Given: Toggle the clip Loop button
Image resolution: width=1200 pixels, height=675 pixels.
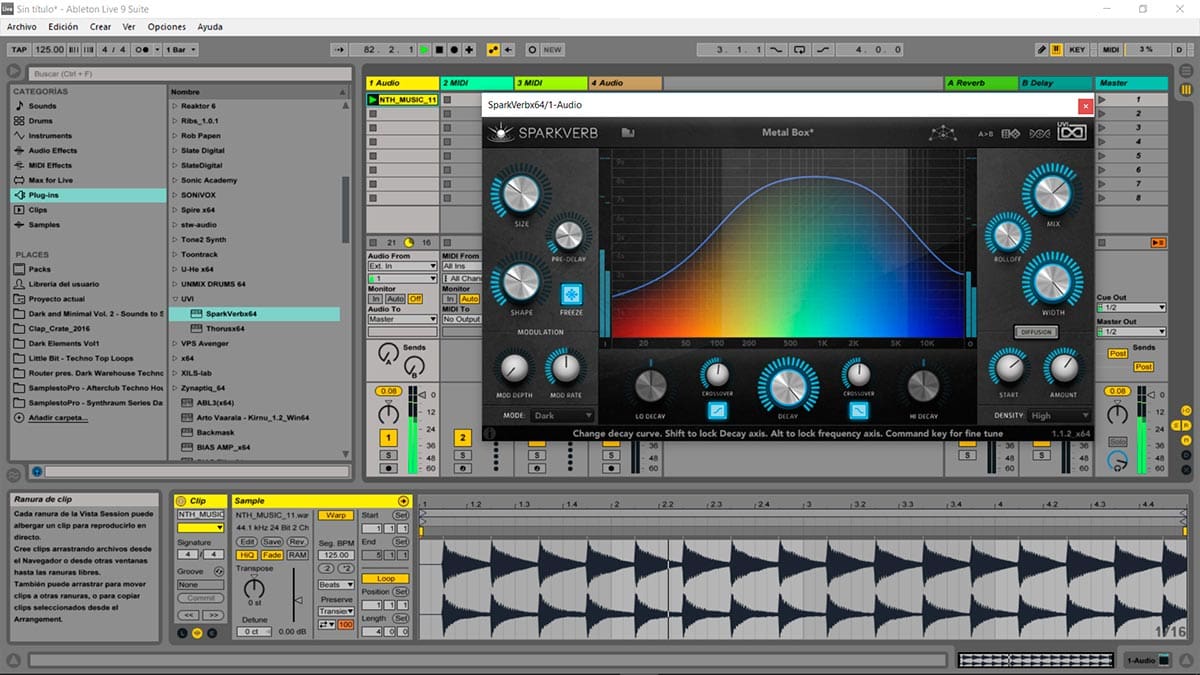Looking at the screenshot, I should (385, 579).
